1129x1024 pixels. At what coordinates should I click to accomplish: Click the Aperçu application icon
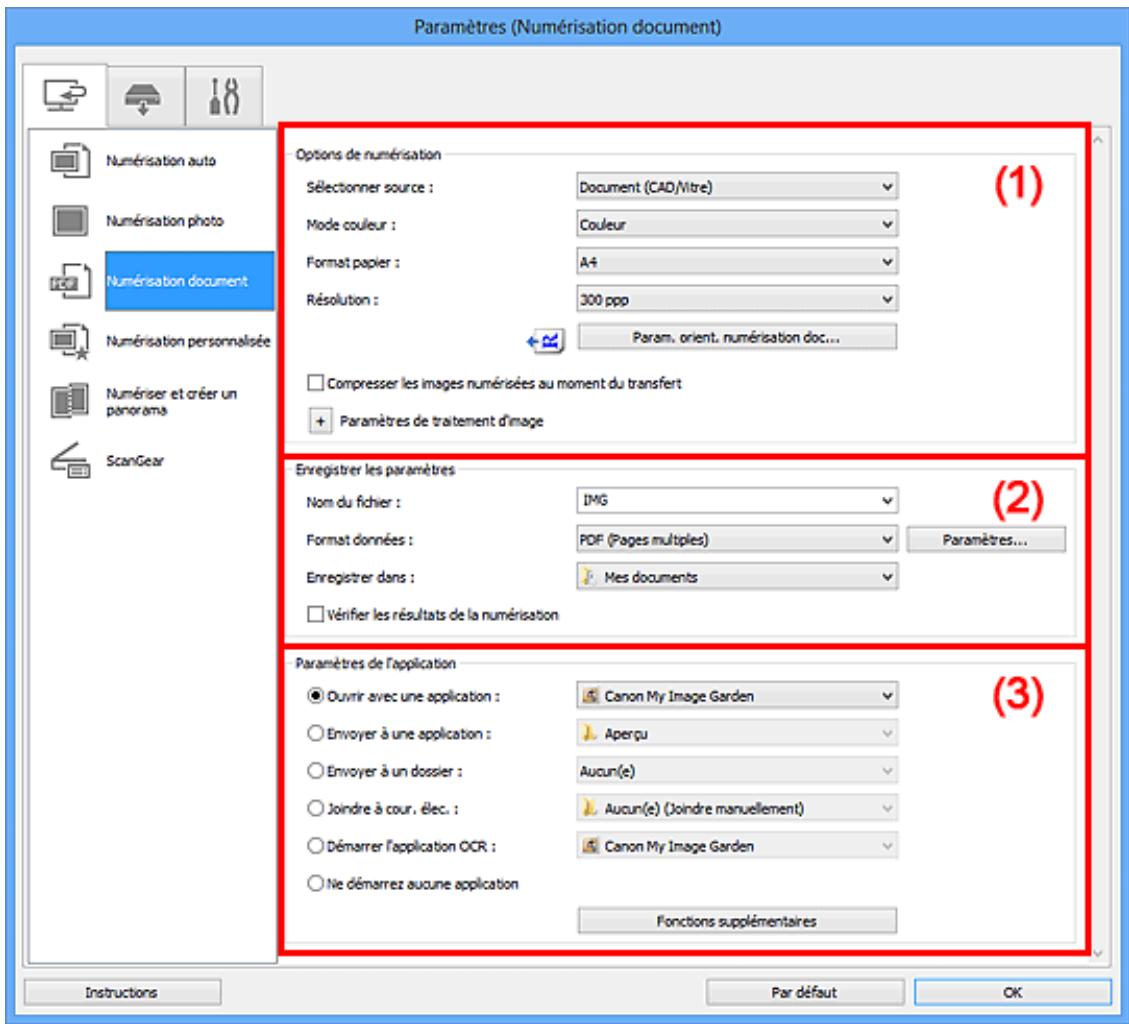590,733
